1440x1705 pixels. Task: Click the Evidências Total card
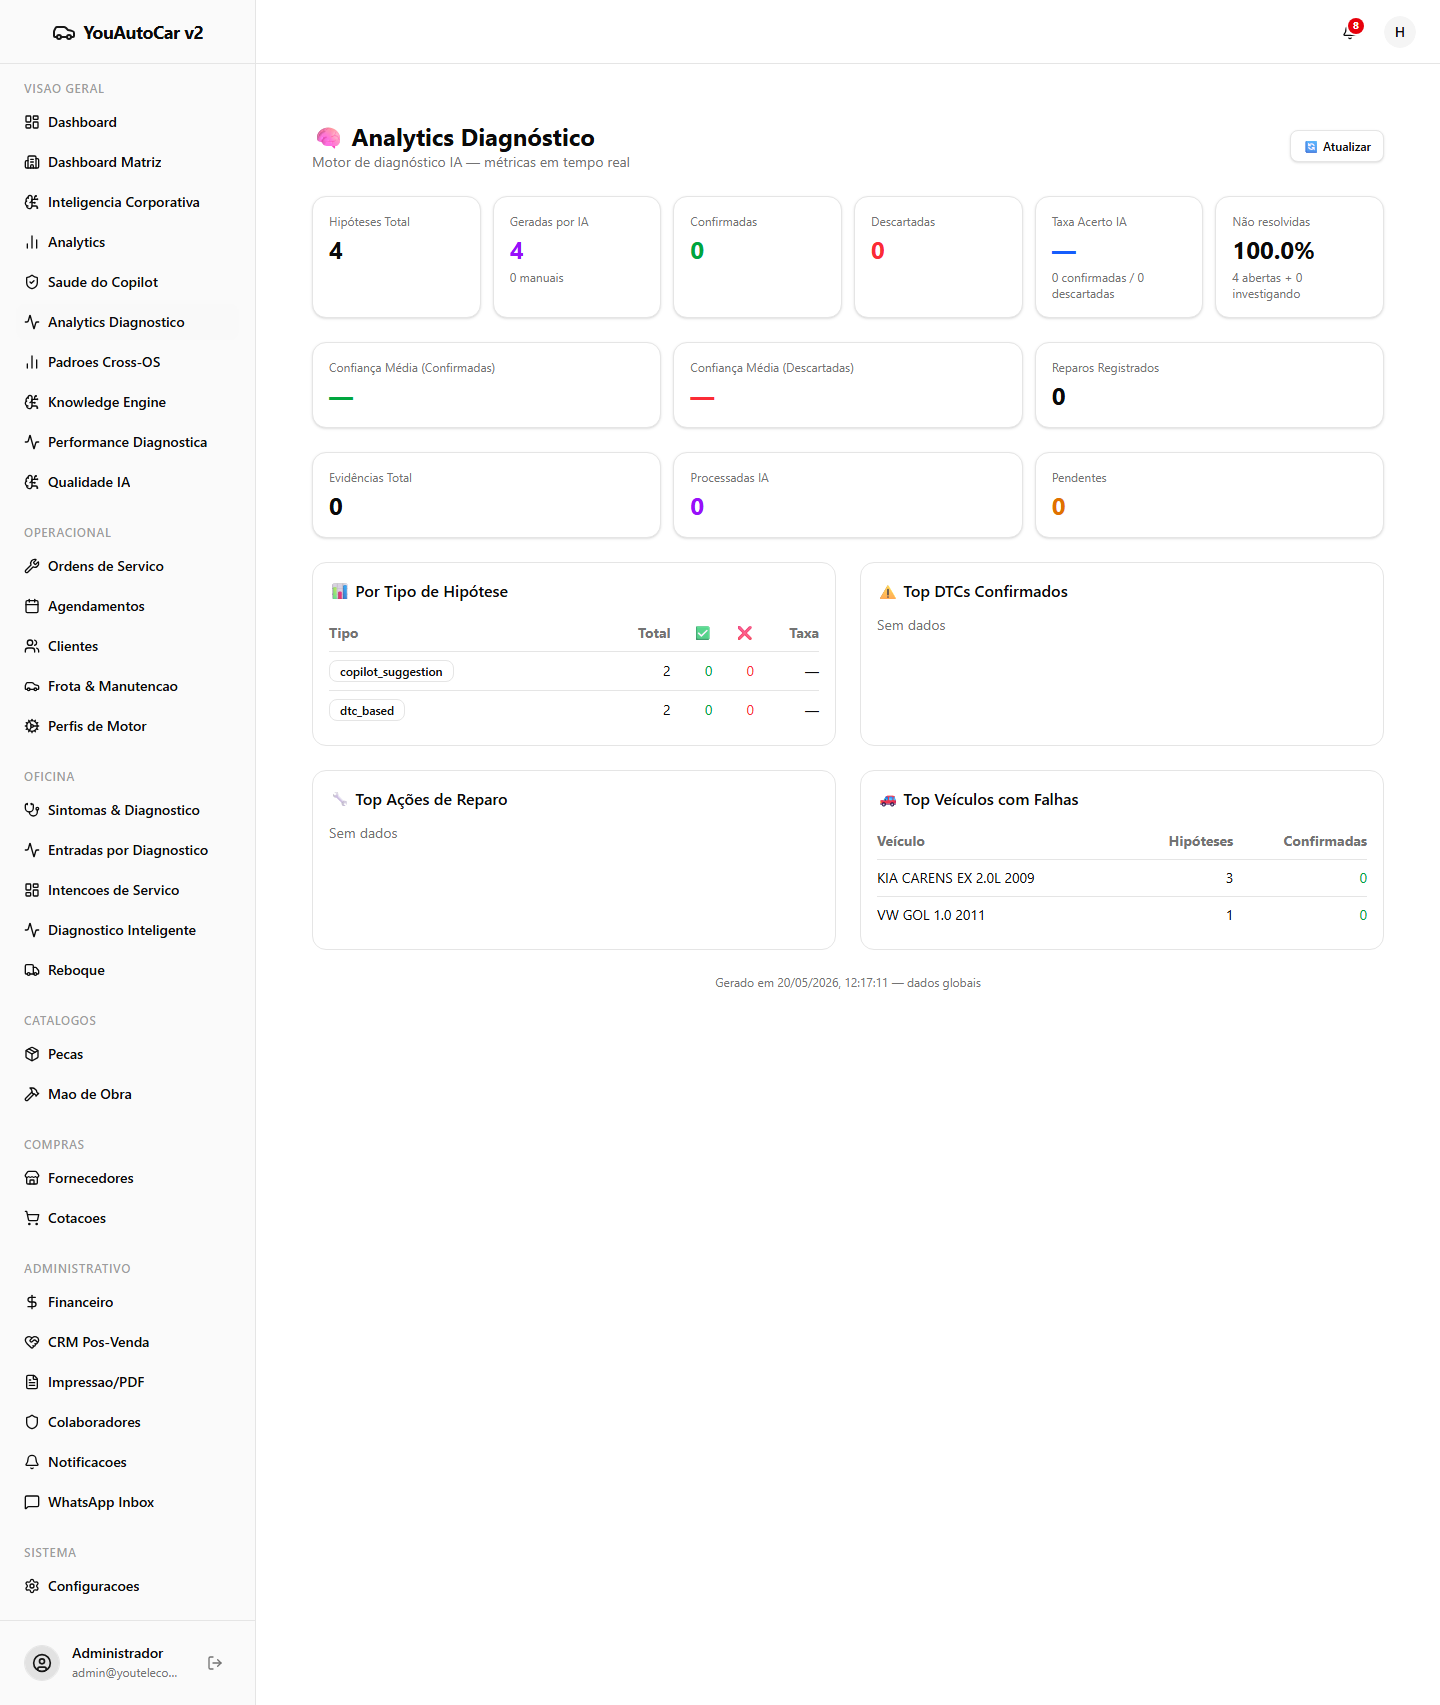[x=486, y=495]
